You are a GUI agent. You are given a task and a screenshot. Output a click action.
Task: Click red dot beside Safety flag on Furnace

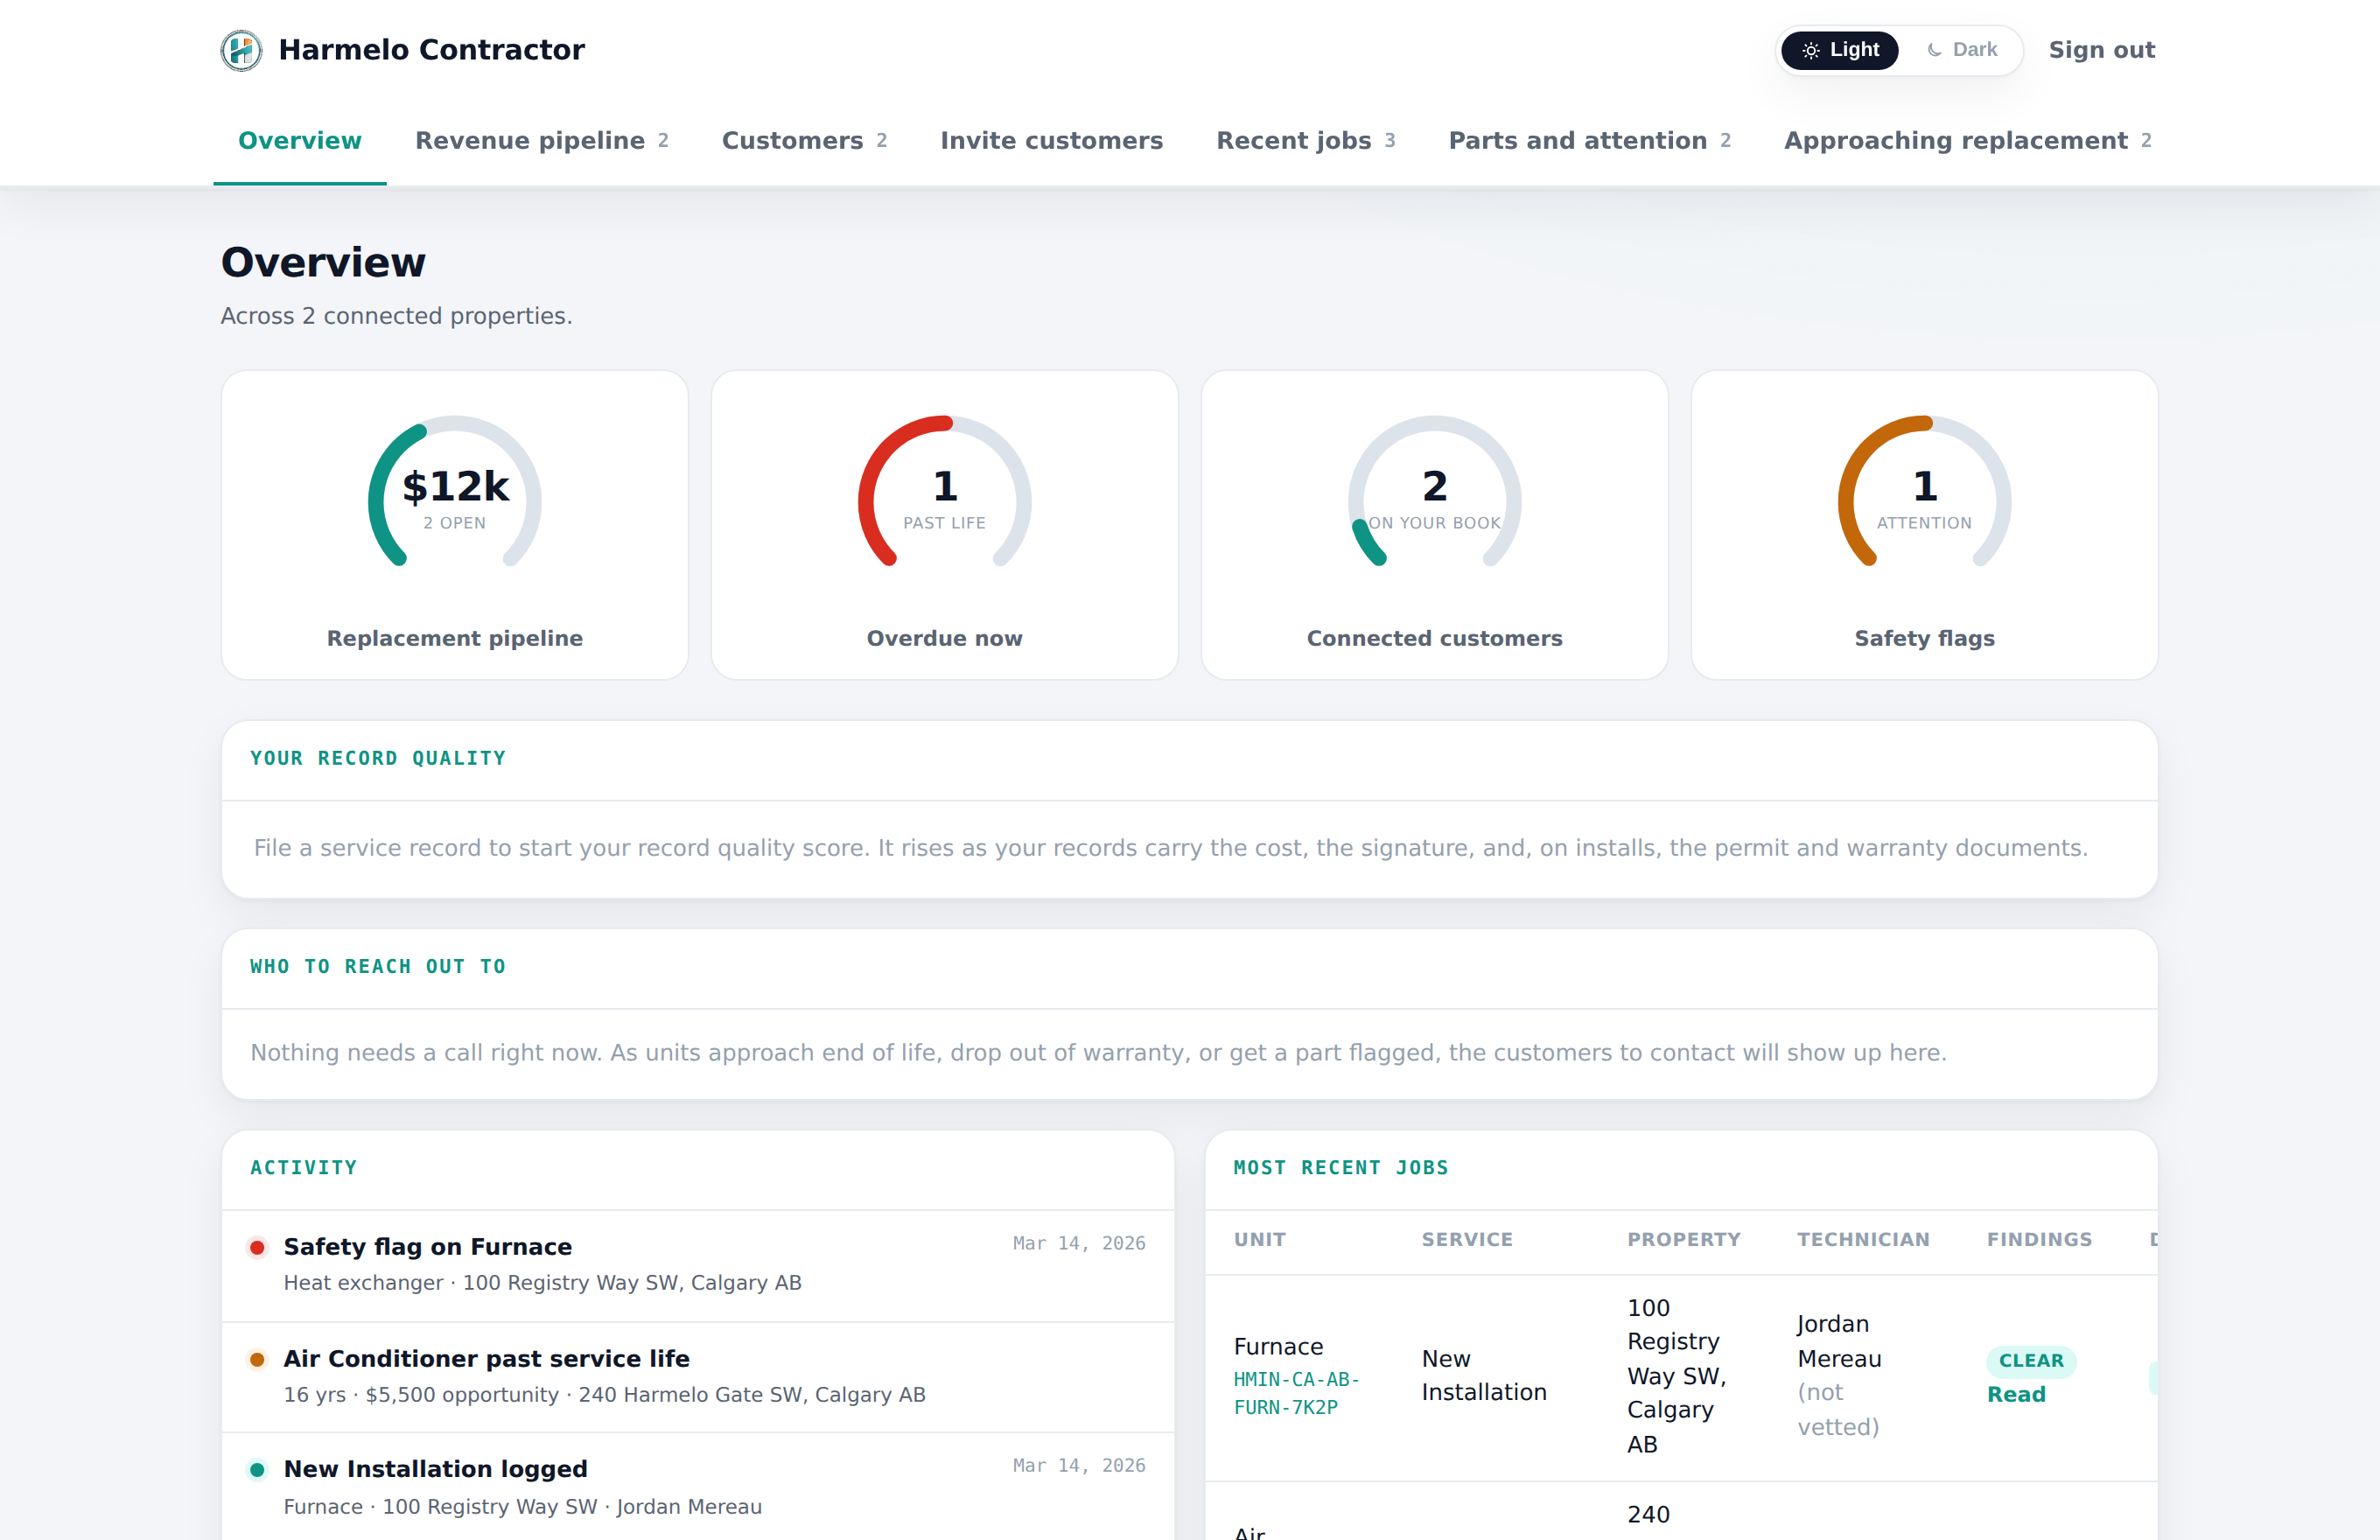(257, 1247)
